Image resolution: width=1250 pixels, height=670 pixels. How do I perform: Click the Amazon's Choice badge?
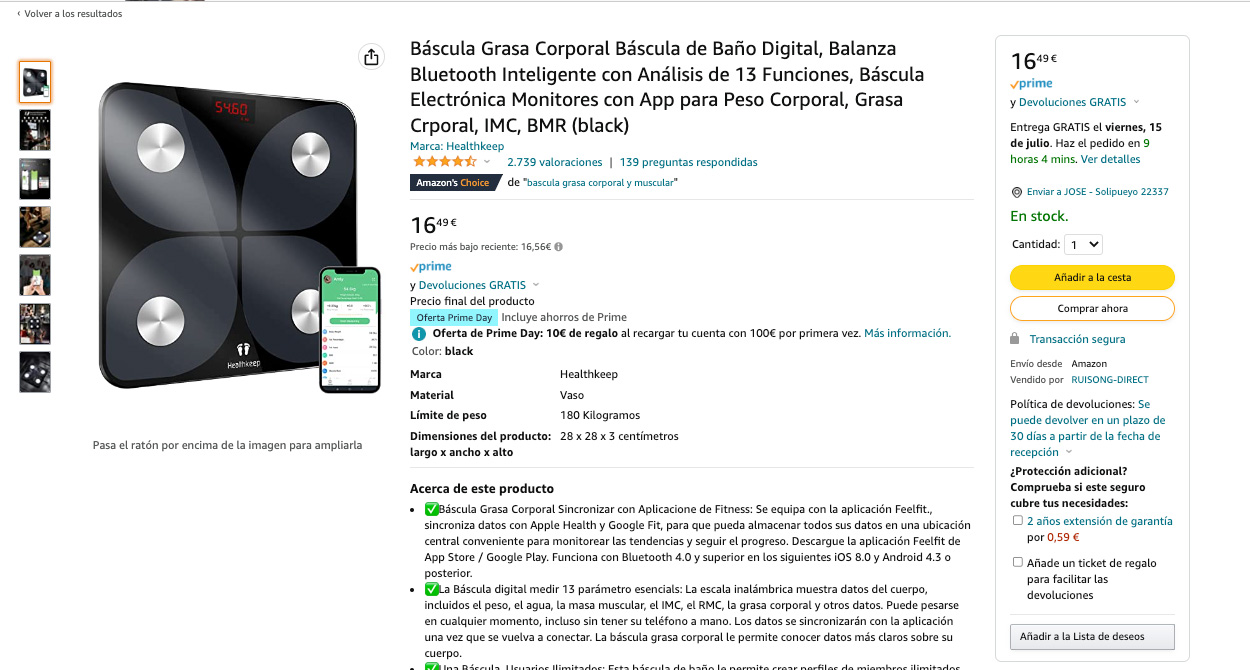click(451, 183)
